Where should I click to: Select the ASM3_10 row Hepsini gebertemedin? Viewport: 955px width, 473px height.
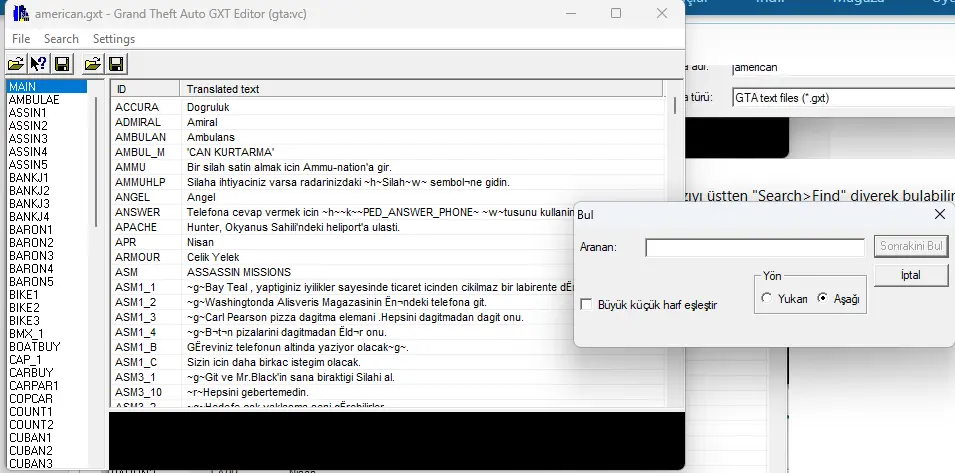click(389, 393)
